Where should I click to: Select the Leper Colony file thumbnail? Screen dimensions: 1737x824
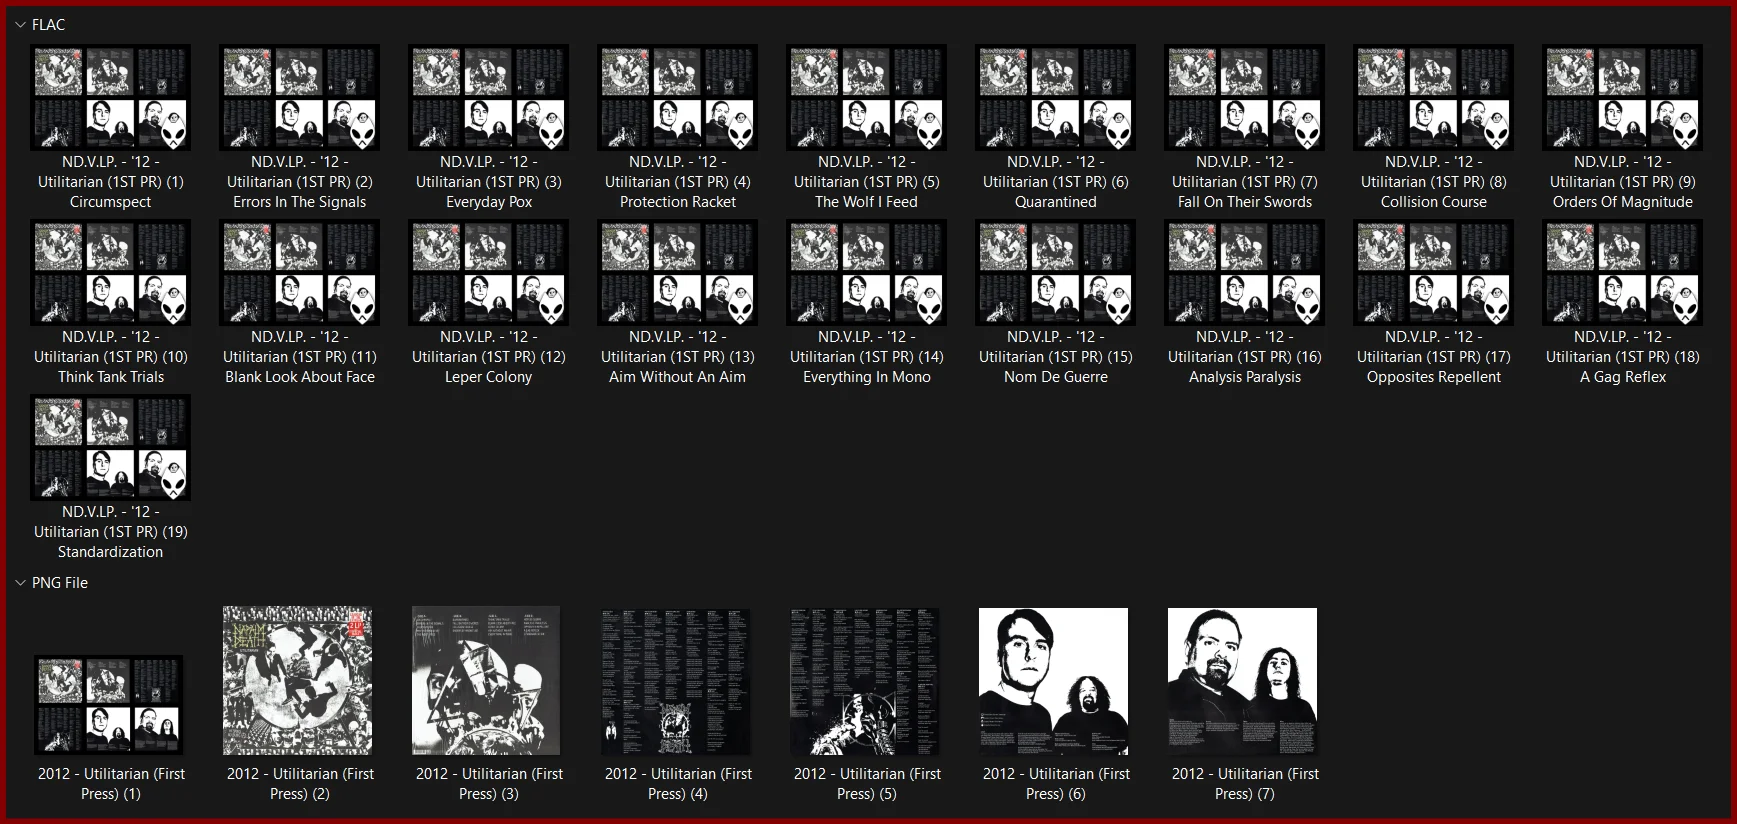coord(488,272)
